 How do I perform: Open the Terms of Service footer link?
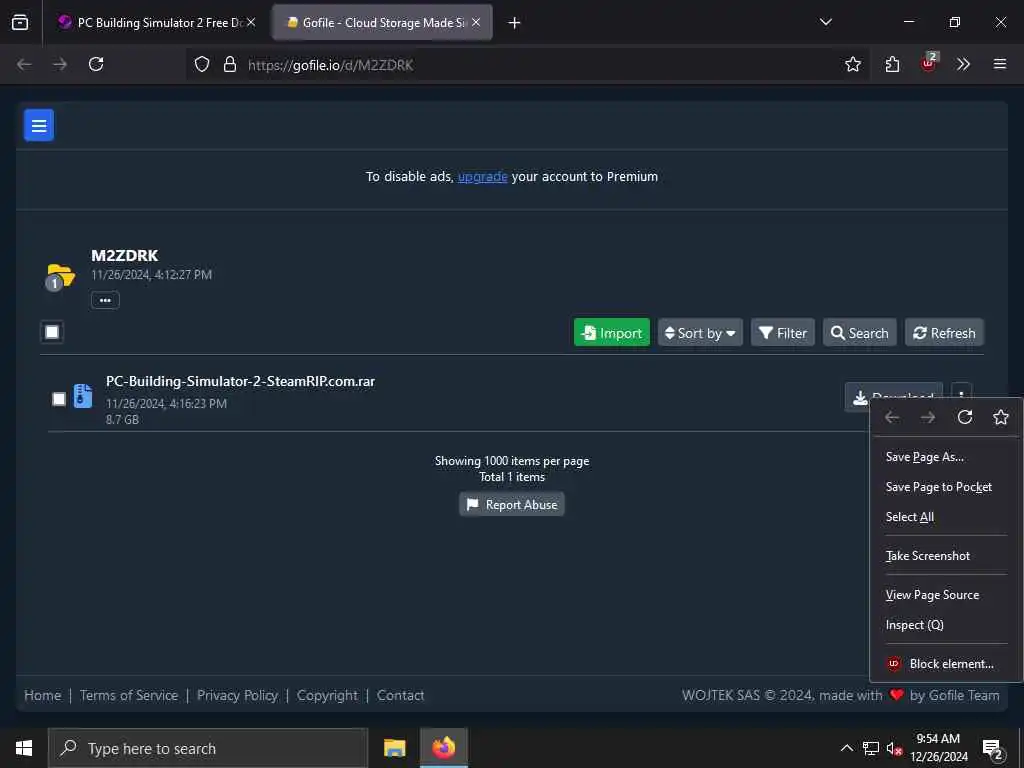(x=129, y=695)
